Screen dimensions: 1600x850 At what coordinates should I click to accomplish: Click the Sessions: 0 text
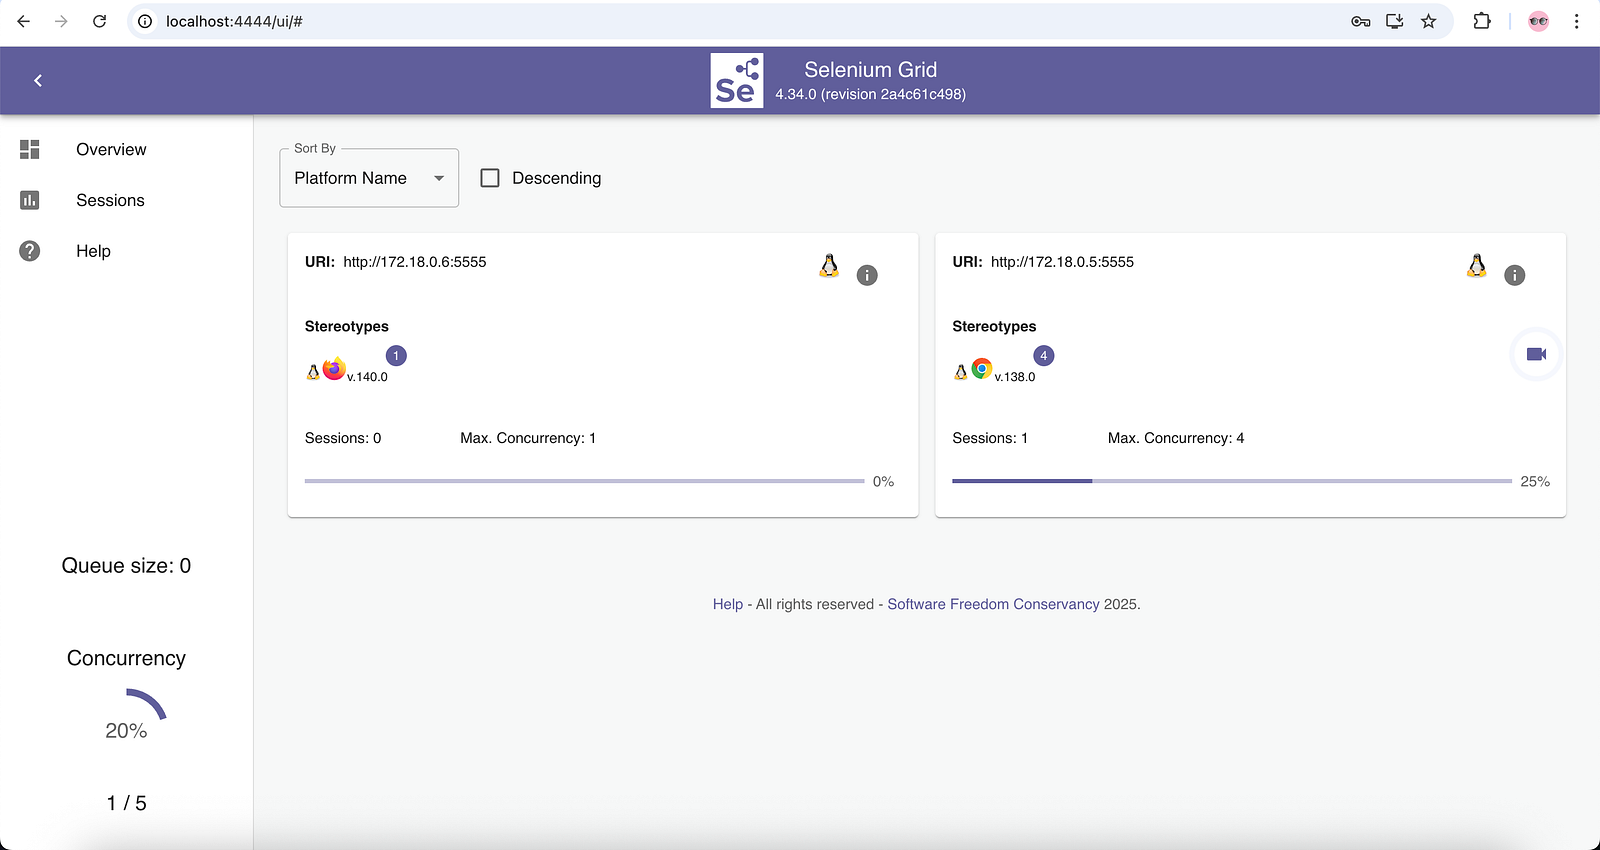click(x=343, y=438)
